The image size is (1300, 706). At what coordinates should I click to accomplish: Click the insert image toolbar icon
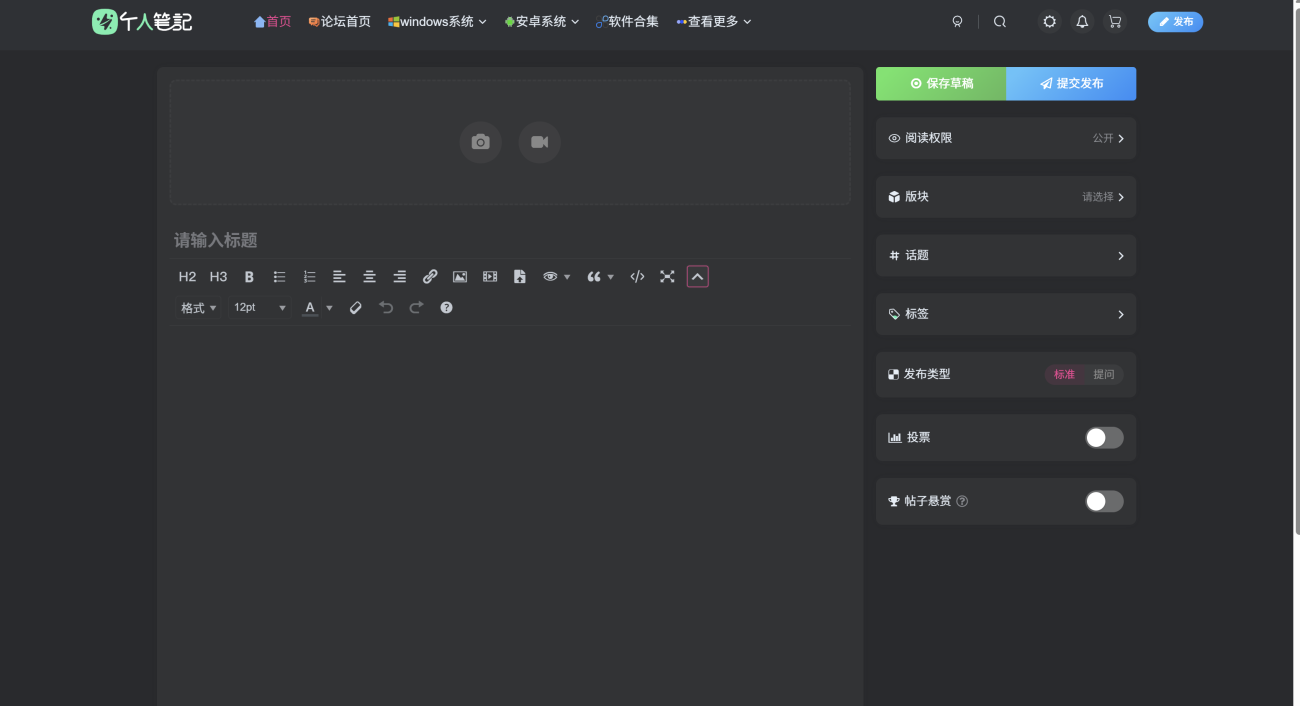460,277
